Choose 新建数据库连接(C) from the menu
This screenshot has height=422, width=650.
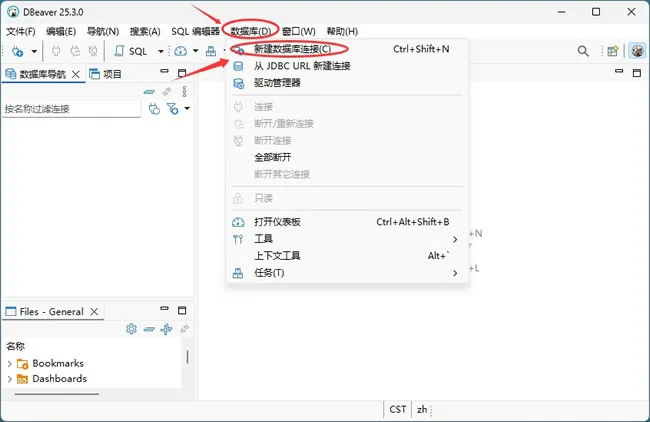point(347,49)
